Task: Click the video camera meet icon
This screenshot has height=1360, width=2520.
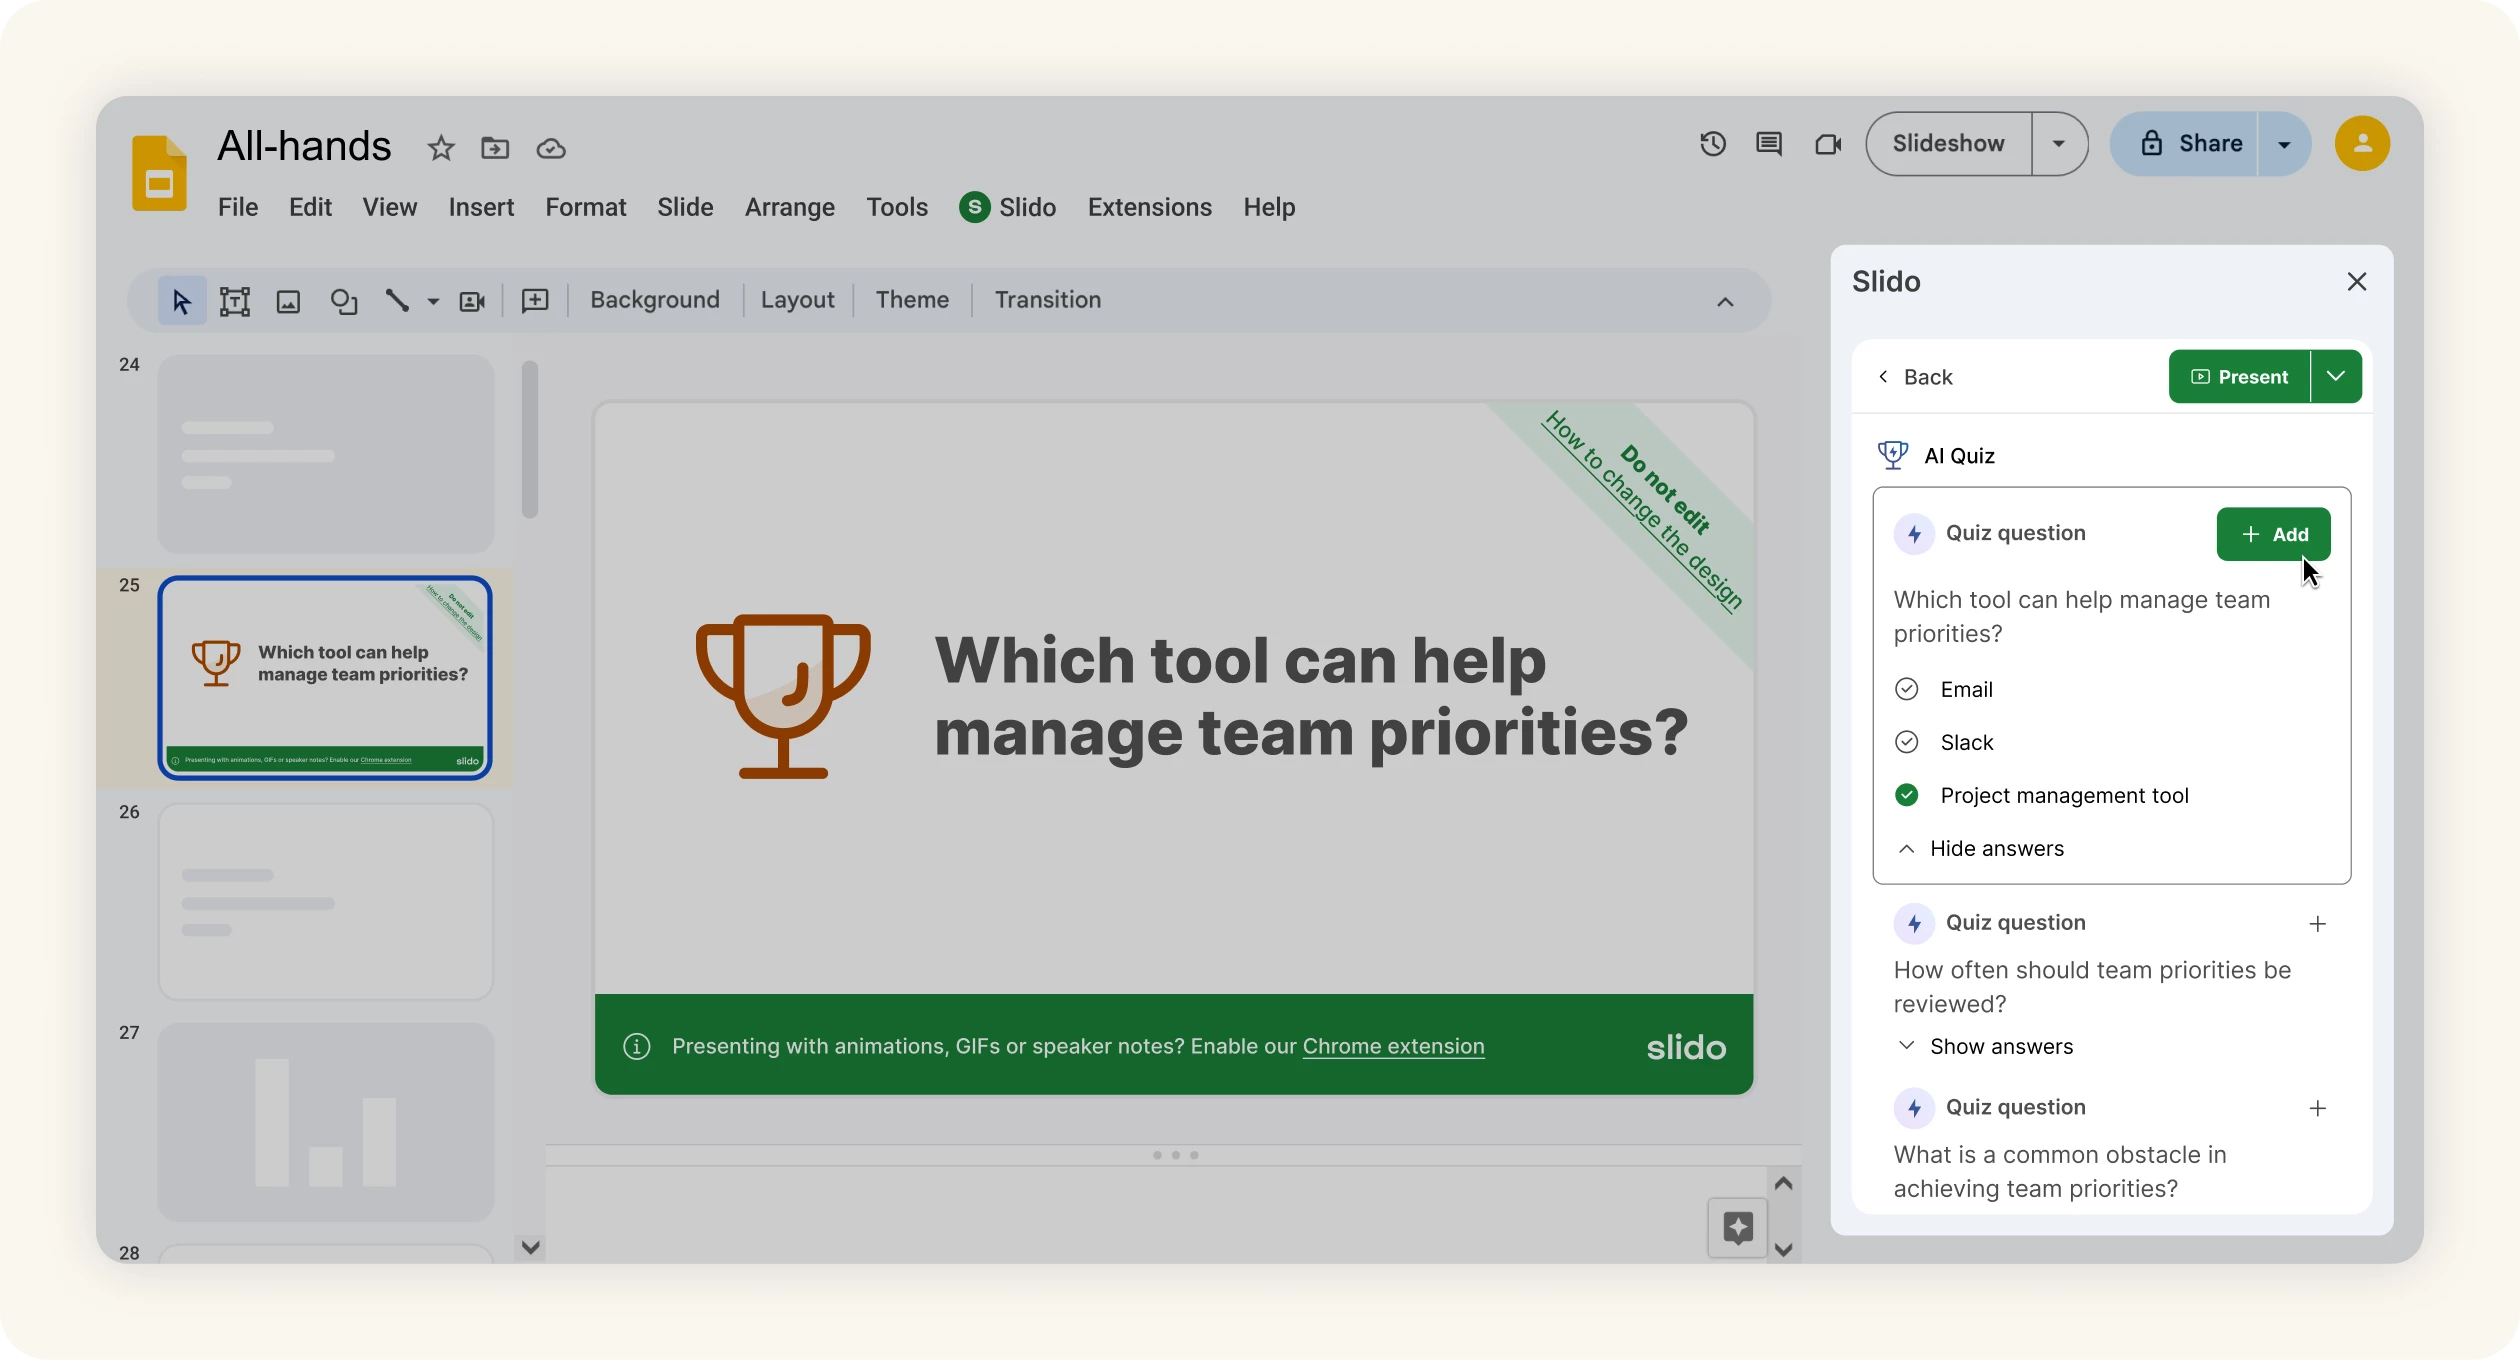Action: pyautogui.click(x=1827, y=144)
